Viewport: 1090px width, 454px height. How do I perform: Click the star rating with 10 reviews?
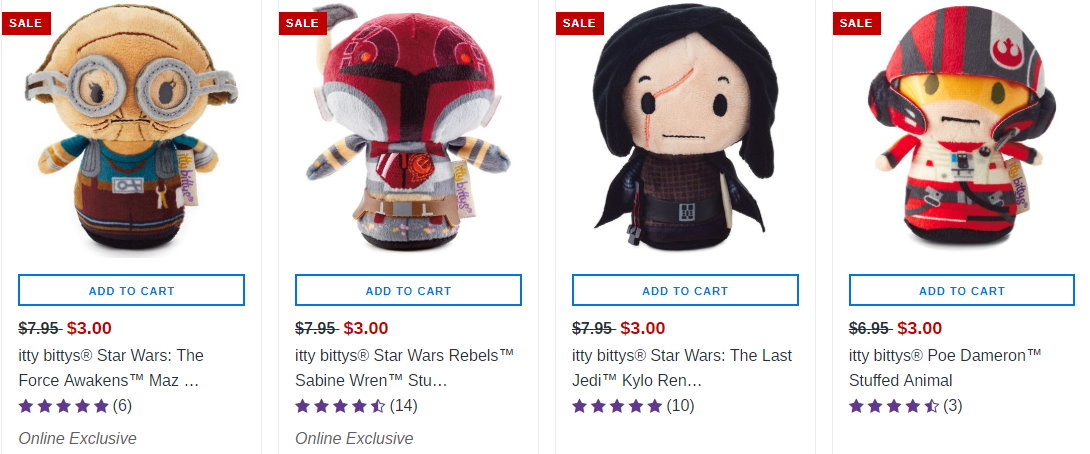click(x=618, y=406)
